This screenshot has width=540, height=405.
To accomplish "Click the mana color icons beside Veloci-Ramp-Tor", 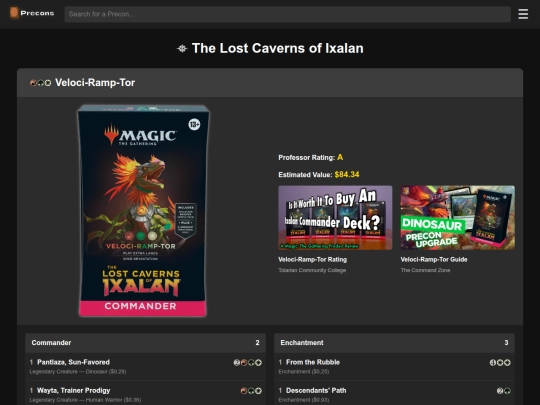I will [41, 83].
